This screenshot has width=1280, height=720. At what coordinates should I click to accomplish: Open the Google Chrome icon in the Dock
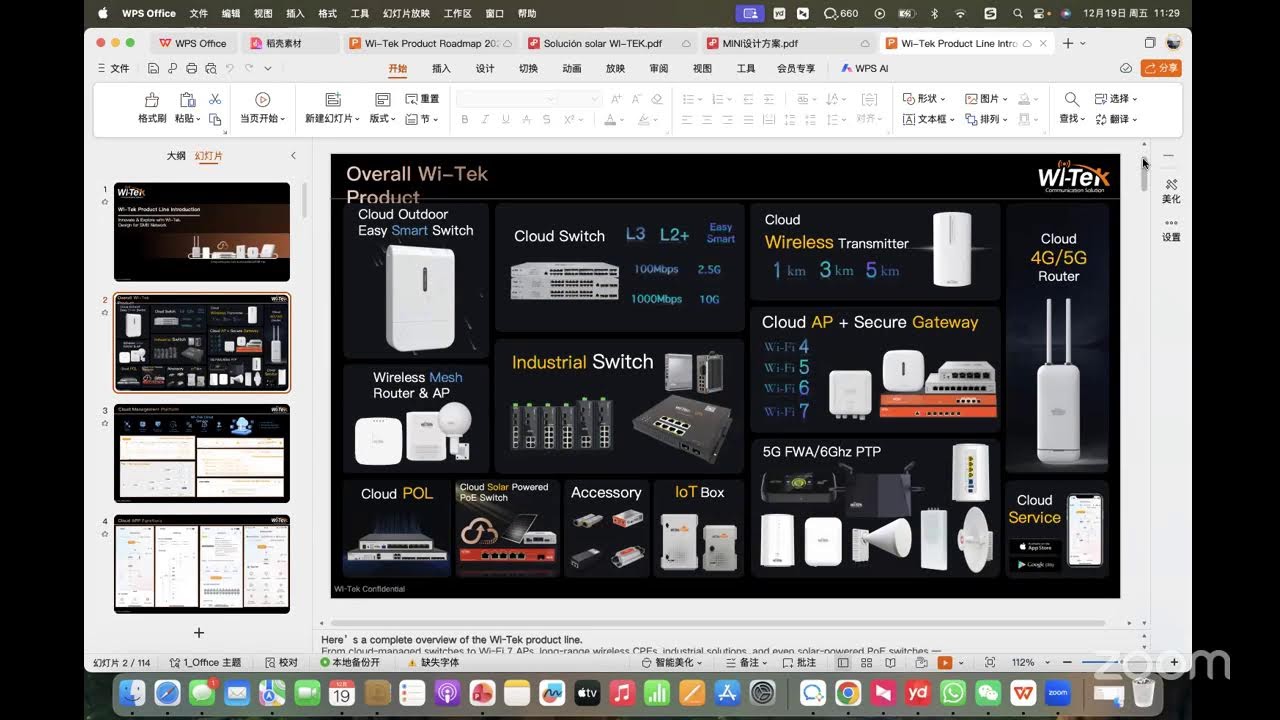tap(848, 692)
